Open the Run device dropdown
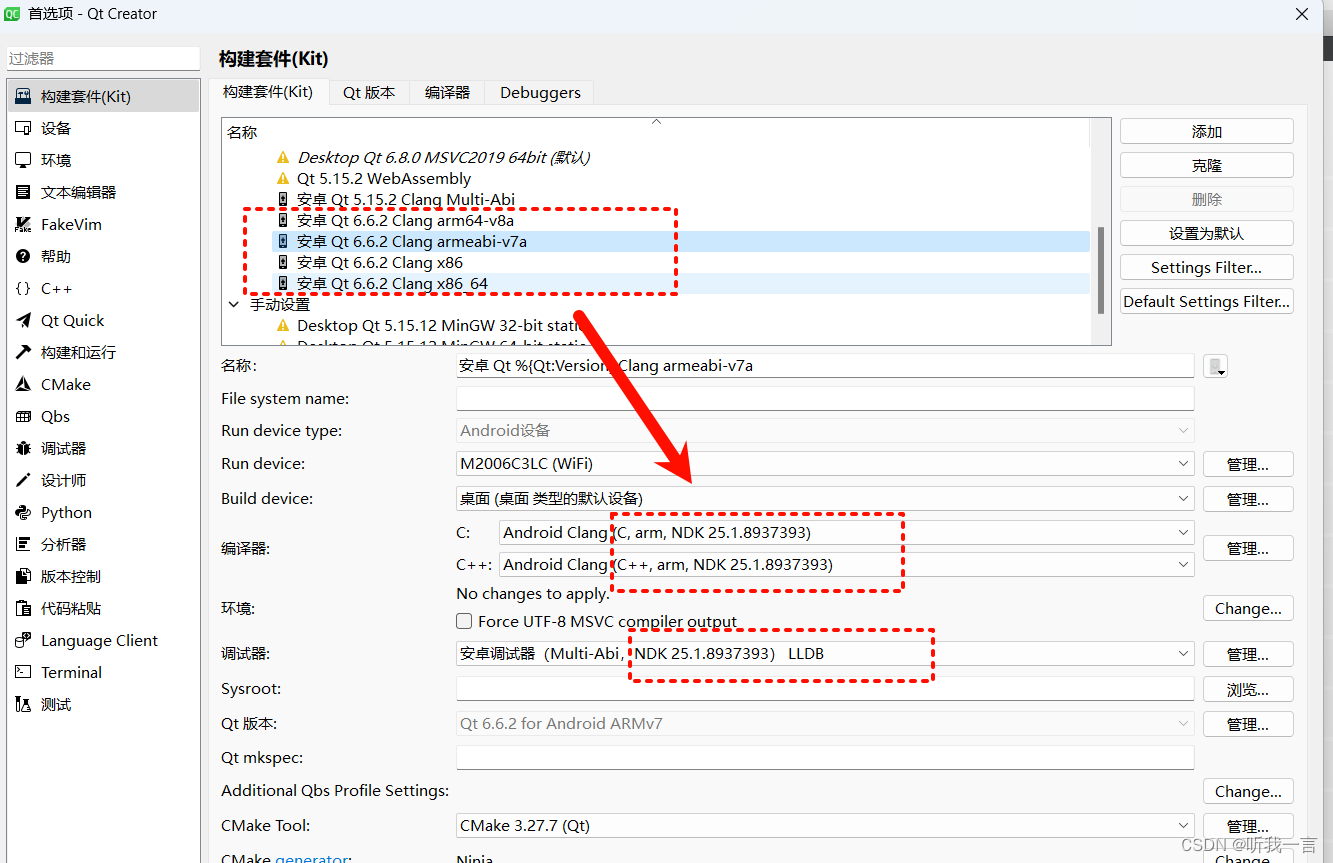 tap(825, 463)
